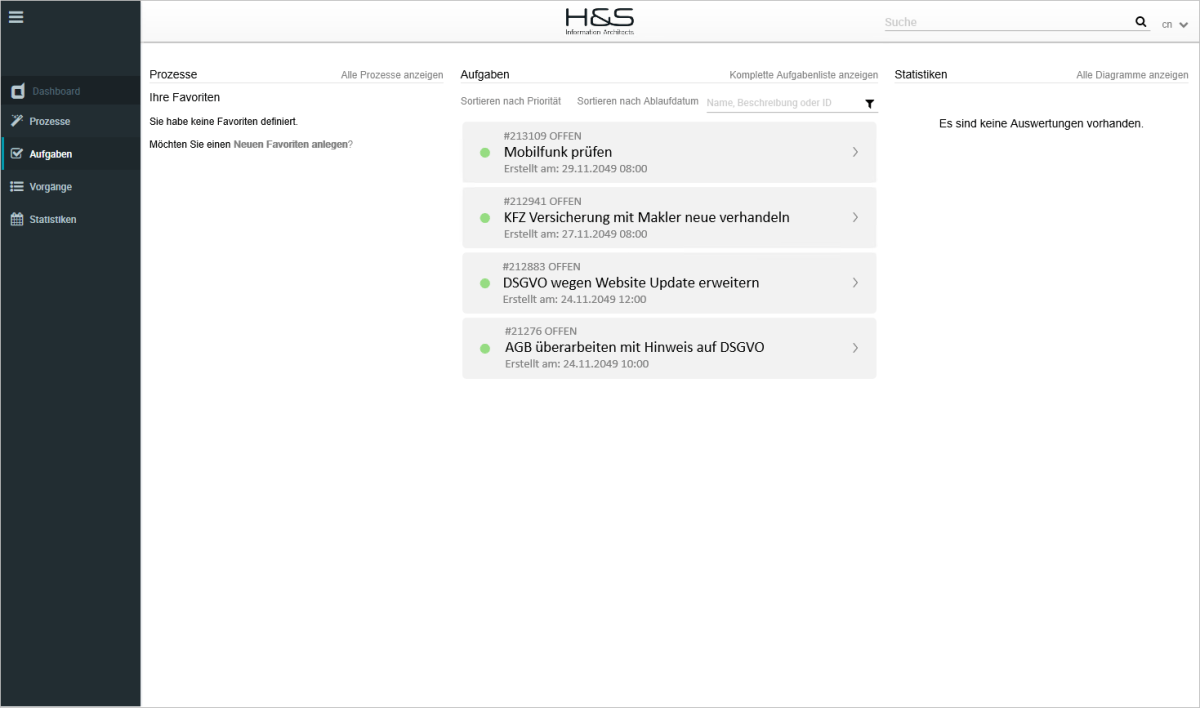Open Prozesse in sidebar
1200x708 pixels.
click(70, 121)
